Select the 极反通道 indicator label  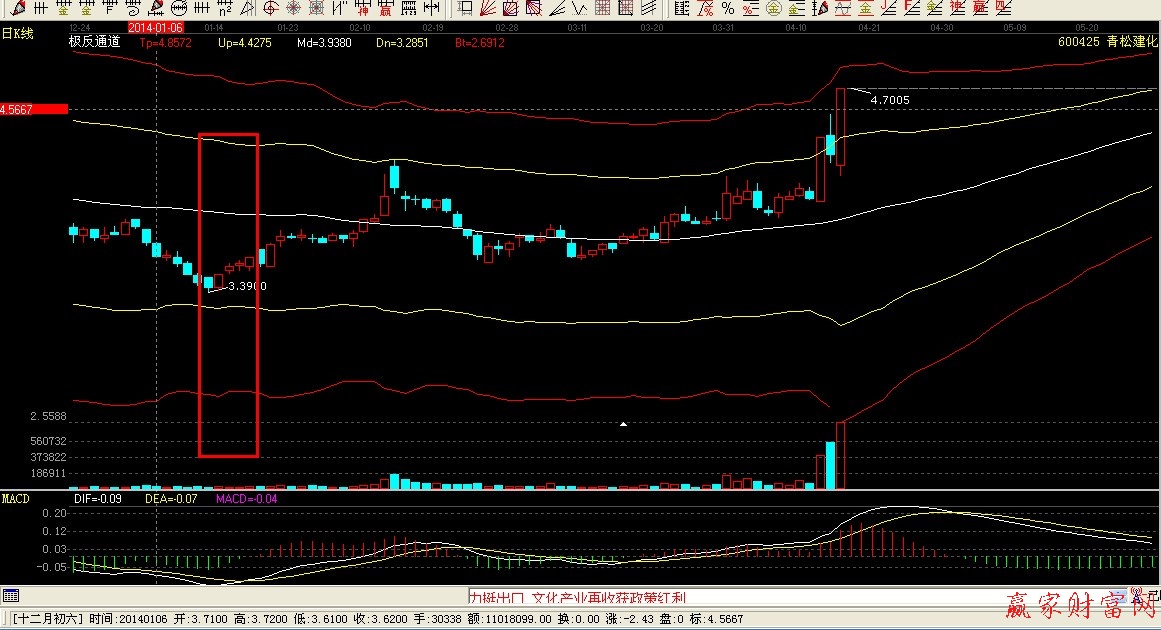coord(95,42)
